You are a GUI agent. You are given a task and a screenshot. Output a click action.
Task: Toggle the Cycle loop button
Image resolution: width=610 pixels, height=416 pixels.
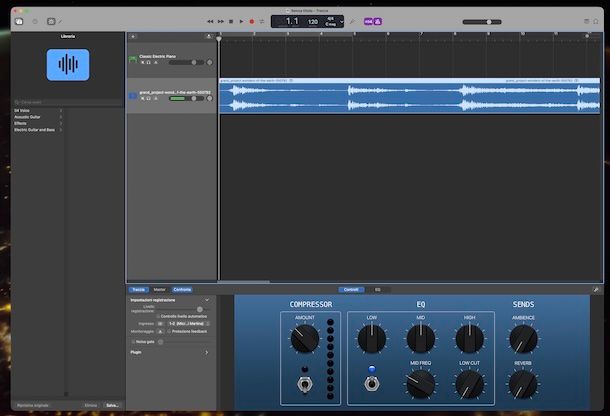point(262,22)
